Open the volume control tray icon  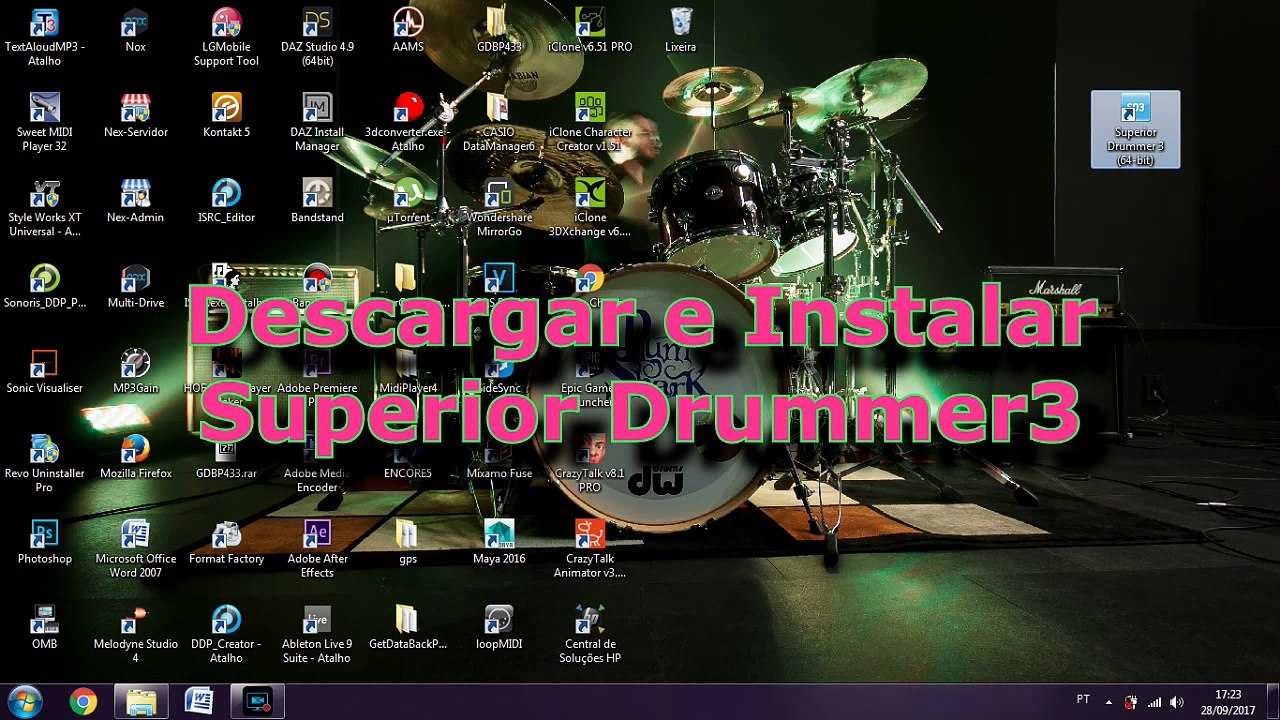click(x=1177, y=702)
